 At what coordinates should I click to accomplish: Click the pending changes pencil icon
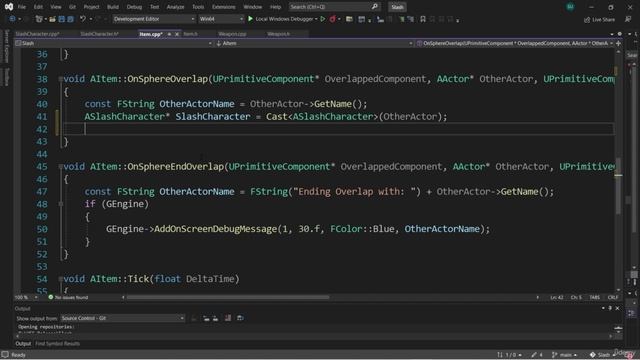click(537, 355)
